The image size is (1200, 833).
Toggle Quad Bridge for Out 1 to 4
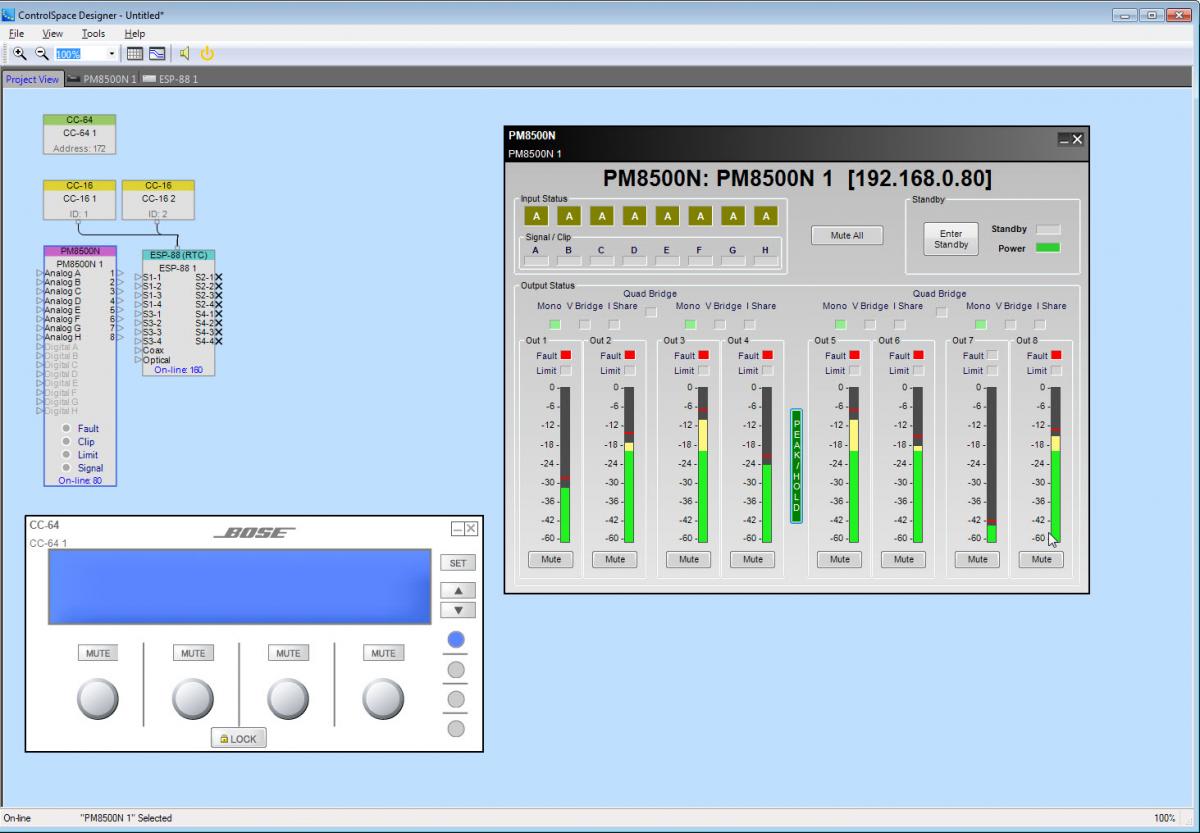click(651, 312)
